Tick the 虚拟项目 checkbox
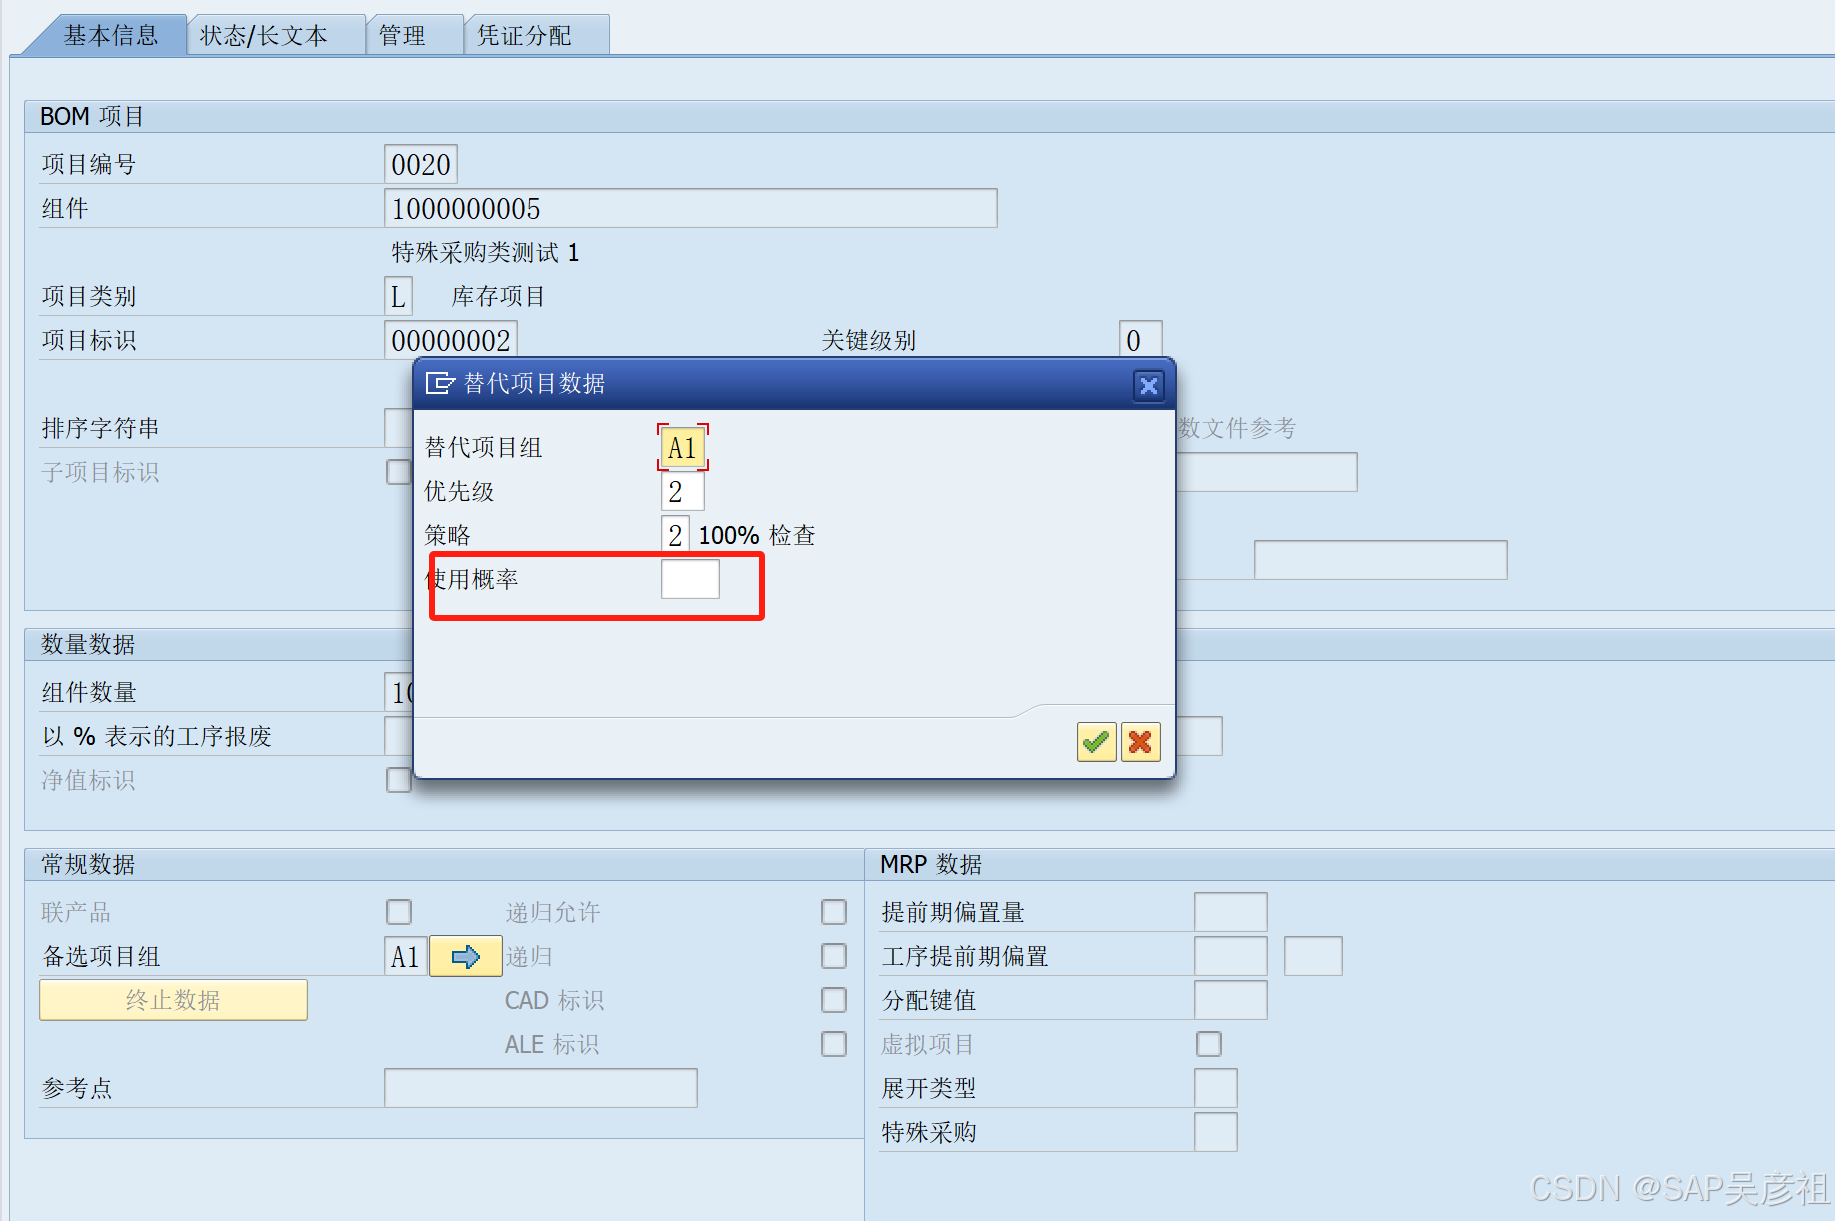Screen dimensions: 1835x1221 point(1209,1044)
